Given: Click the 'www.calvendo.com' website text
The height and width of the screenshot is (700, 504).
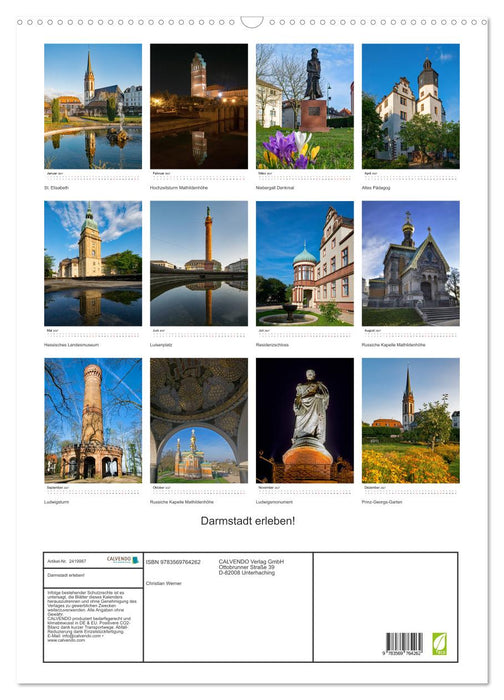Looking at the screenshot, I should [66, 640].
